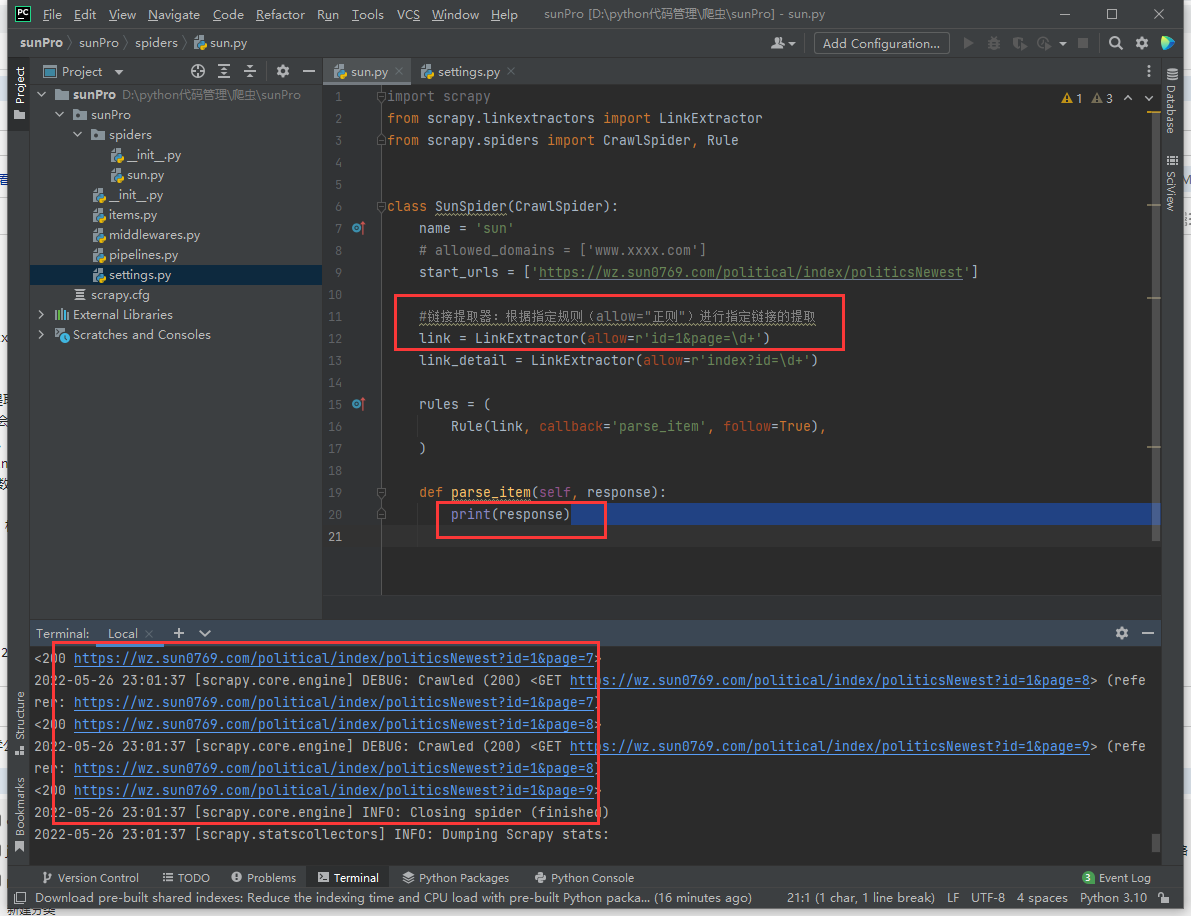
Task: Toggle the Structure tool window
Action: click(20, 715)
